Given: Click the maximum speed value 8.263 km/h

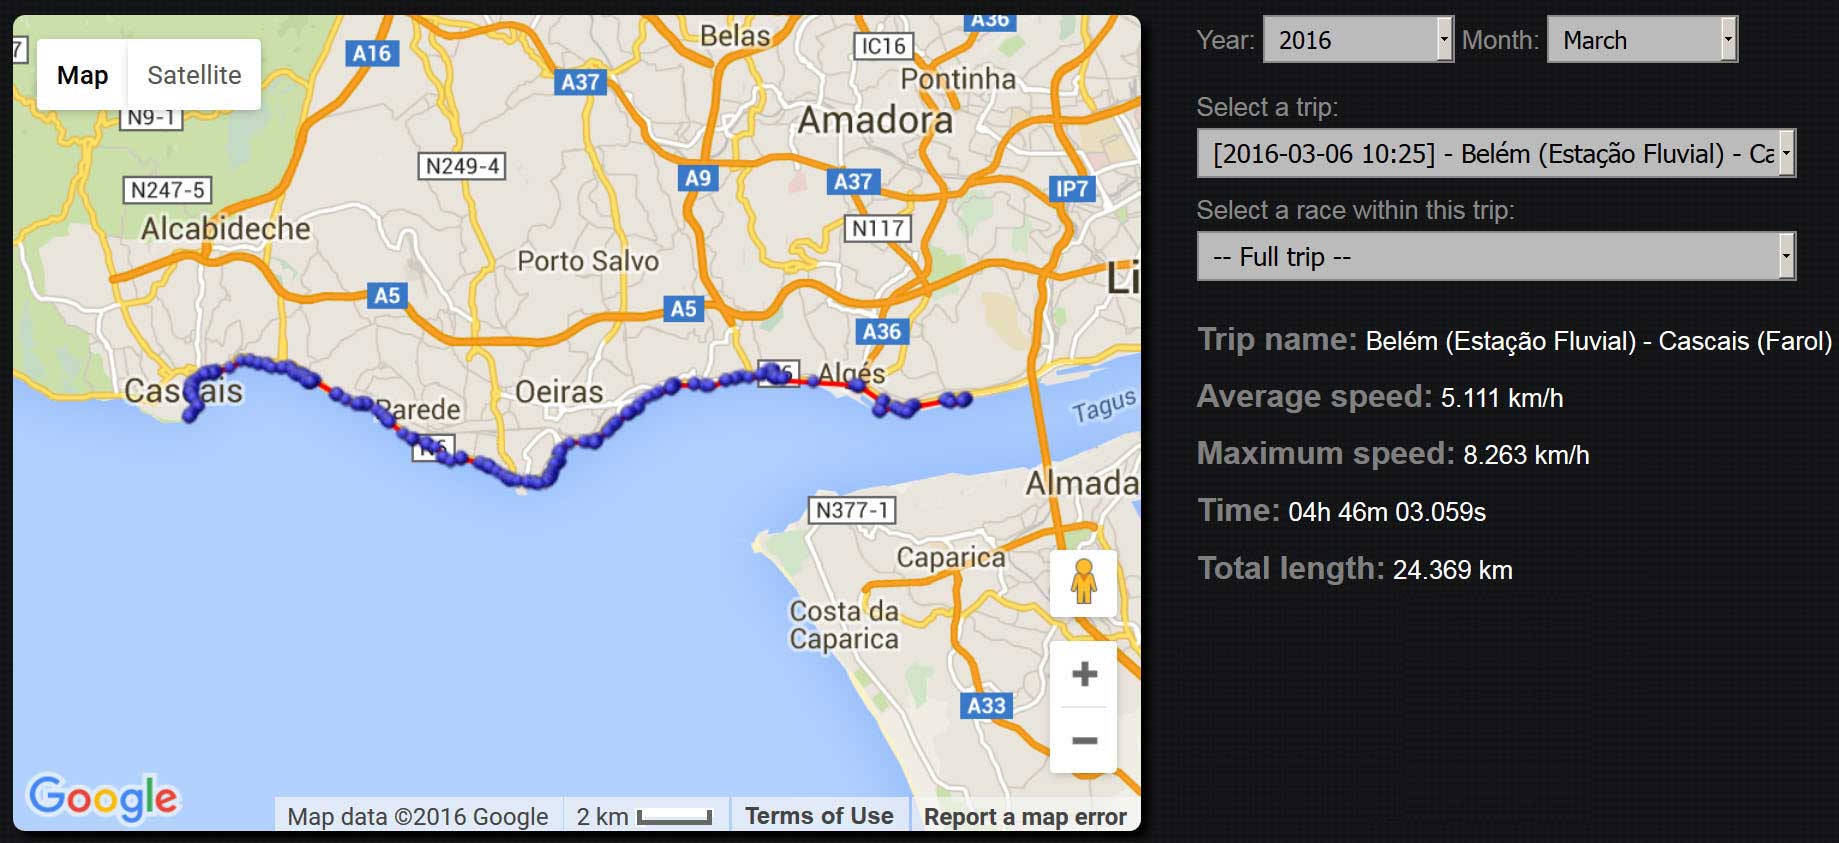Looking at the screenshot, I should [x=1526, y=455].
